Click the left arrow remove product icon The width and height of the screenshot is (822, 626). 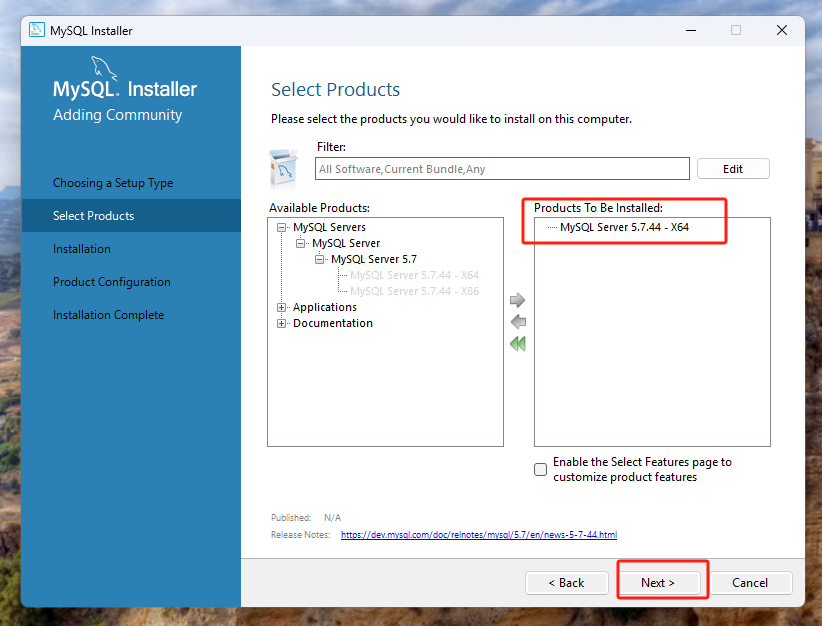pos(517,322)
